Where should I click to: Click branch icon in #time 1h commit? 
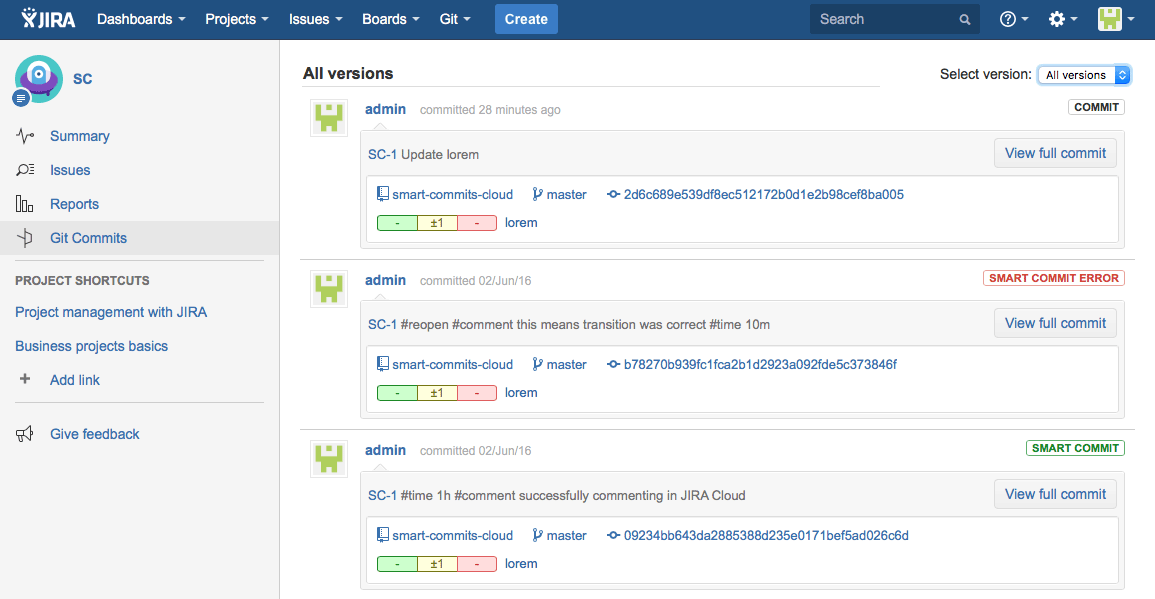pyautogui.click(x=538, y=535)
